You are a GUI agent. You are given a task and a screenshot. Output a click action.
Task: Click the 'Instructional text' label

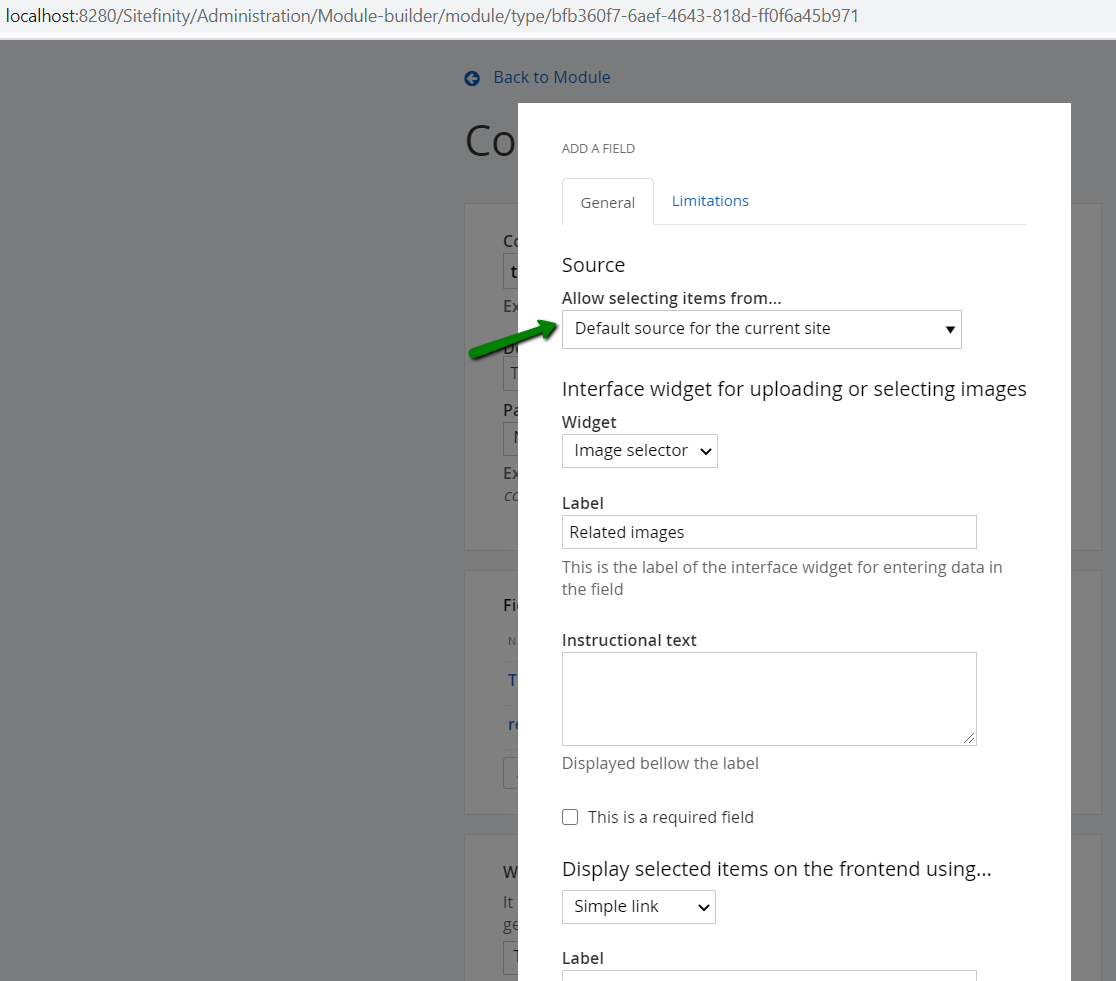coord(629,640)
